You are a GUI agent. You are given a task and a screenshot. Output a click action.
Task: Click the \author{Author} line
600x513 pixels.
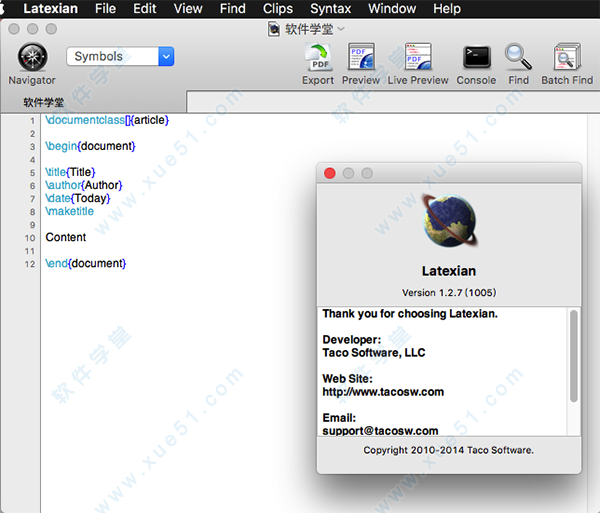[83, 185]
